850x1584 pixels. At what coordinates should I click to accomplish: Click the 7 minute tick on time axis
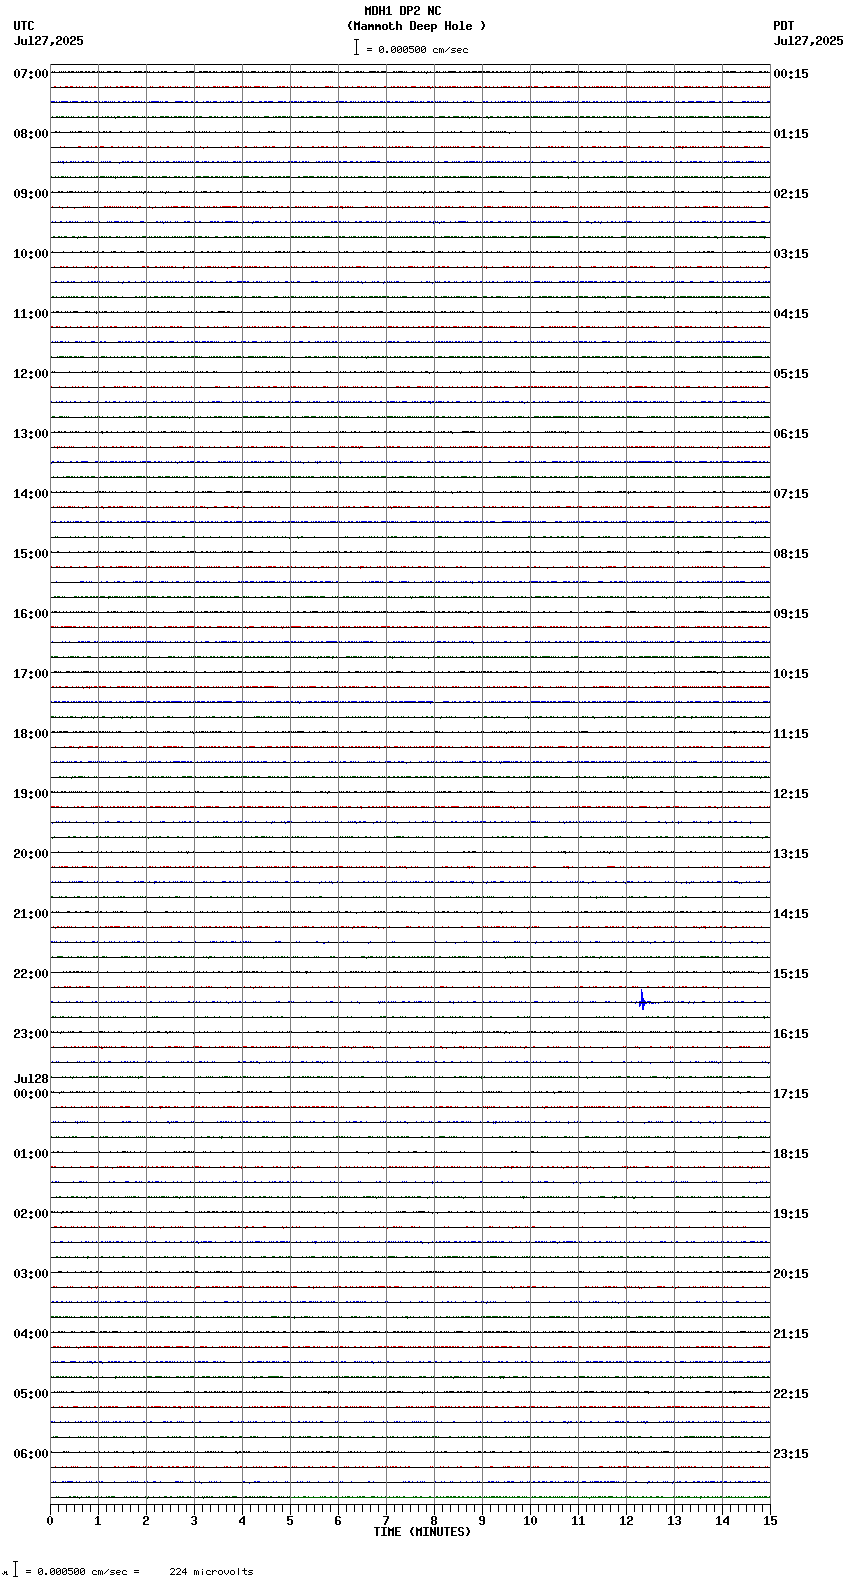click(x=386, y=1521)
